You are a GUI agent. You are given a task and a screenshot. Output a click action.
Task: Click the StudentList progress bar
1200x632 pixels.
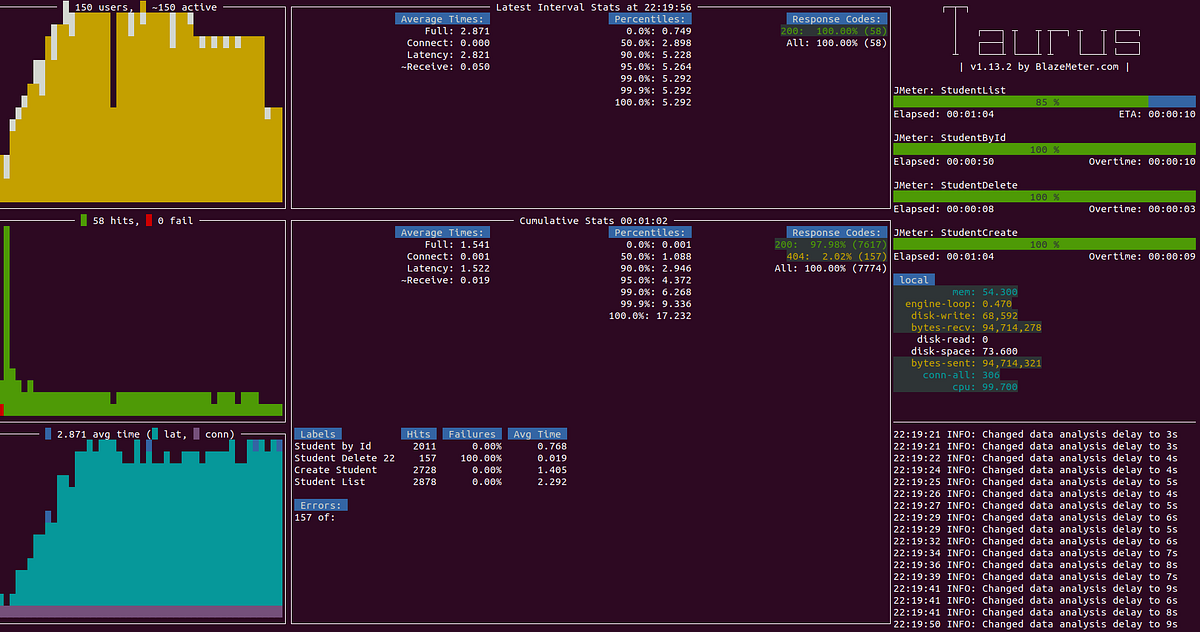pyautogui.click(x=1043, y=101)
